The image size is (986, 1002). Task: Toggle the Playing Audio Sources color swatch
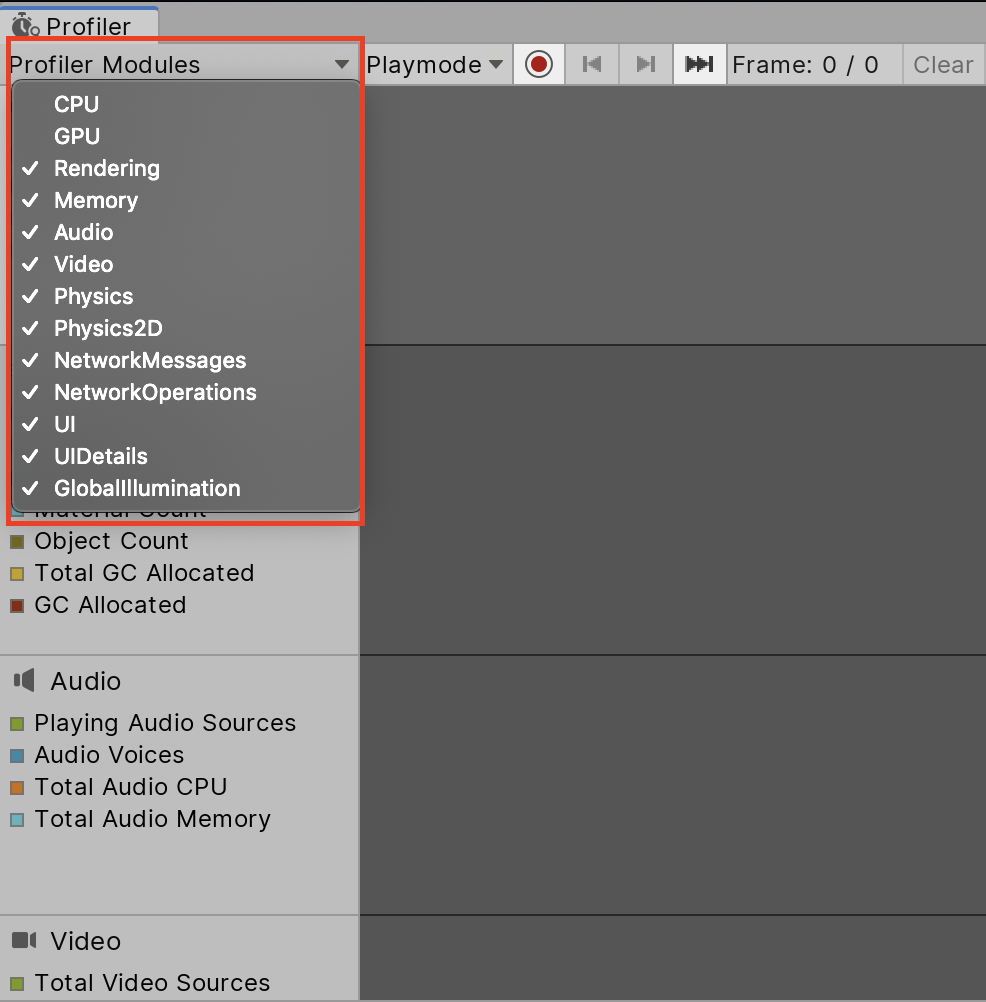coord(17,724)
